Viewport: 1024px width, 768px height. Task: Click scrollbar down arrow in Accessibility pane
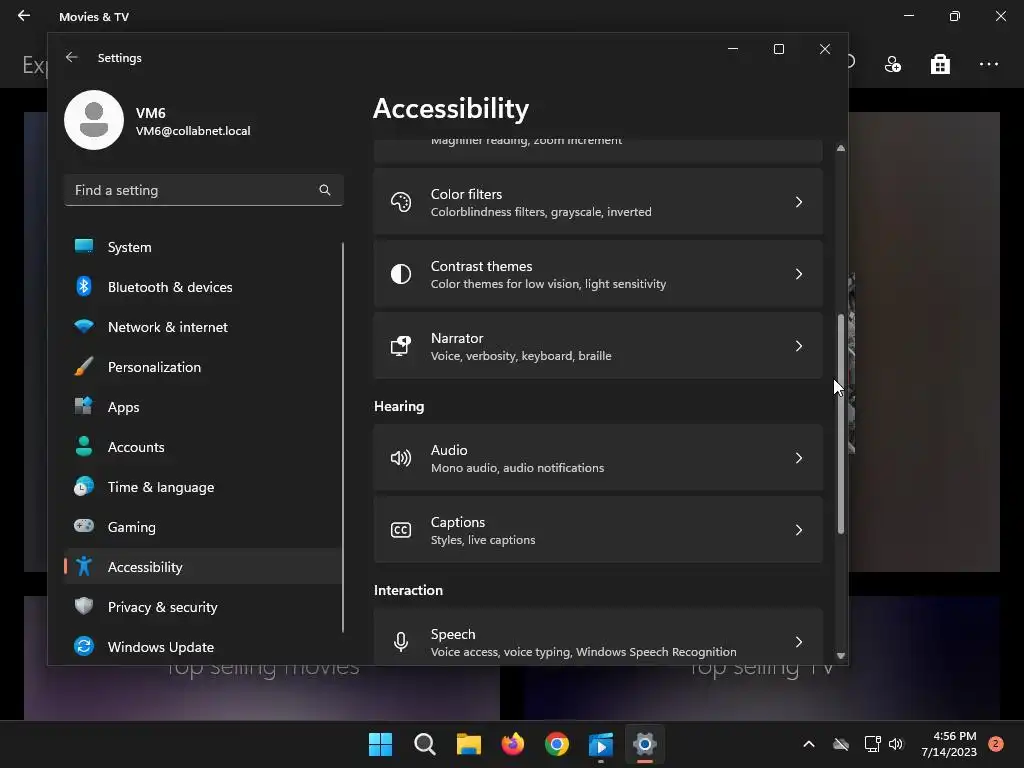tap(840, 656)
